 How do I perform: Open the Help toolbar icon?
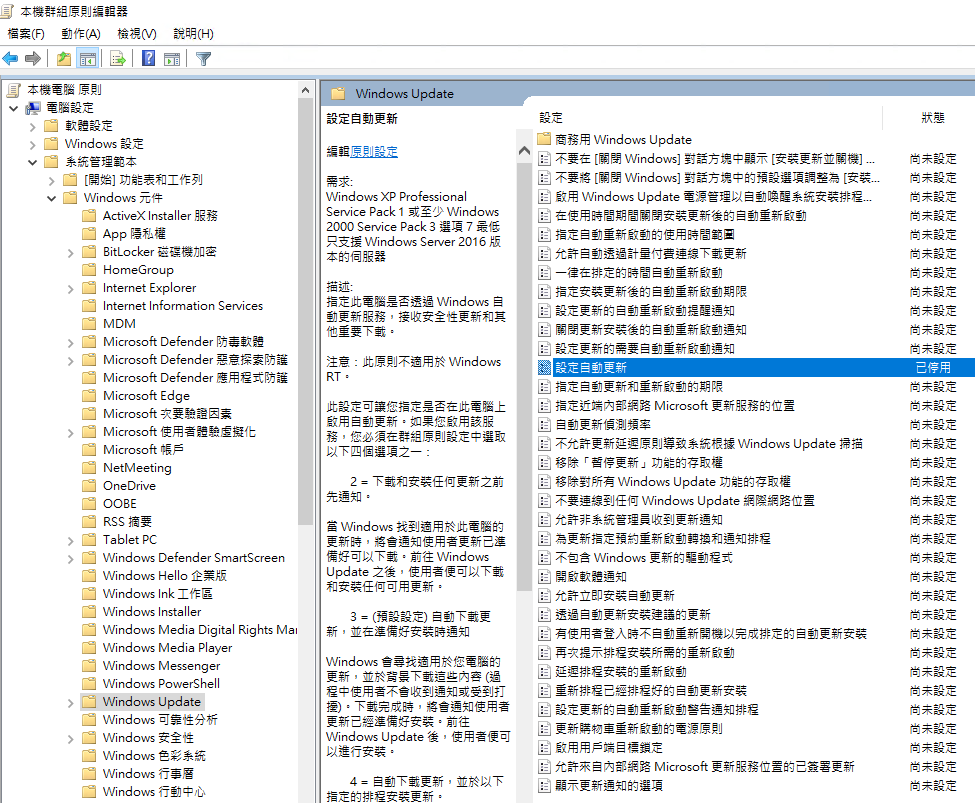[x=149, y=58]
